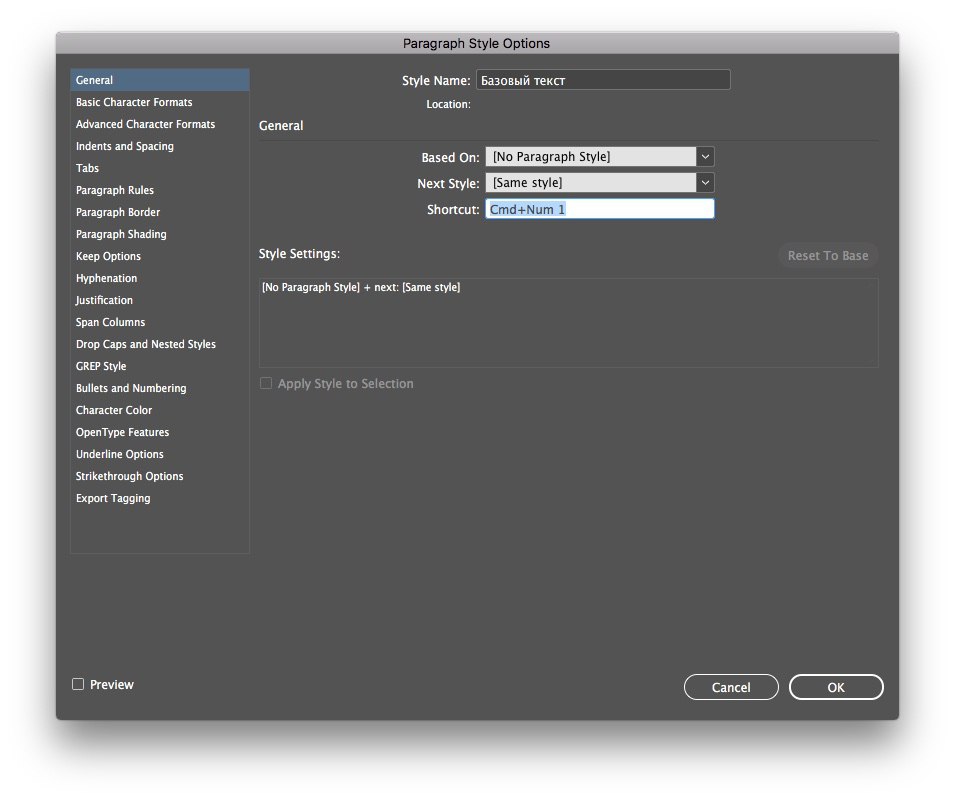Enable the Preview checkbox
Screen dimensions: 955x800
(78, 684)
